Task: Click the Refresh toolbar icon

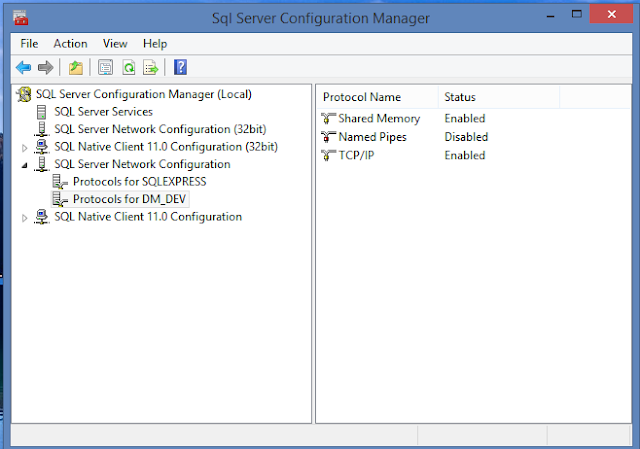Action: [x=128, y=68]
